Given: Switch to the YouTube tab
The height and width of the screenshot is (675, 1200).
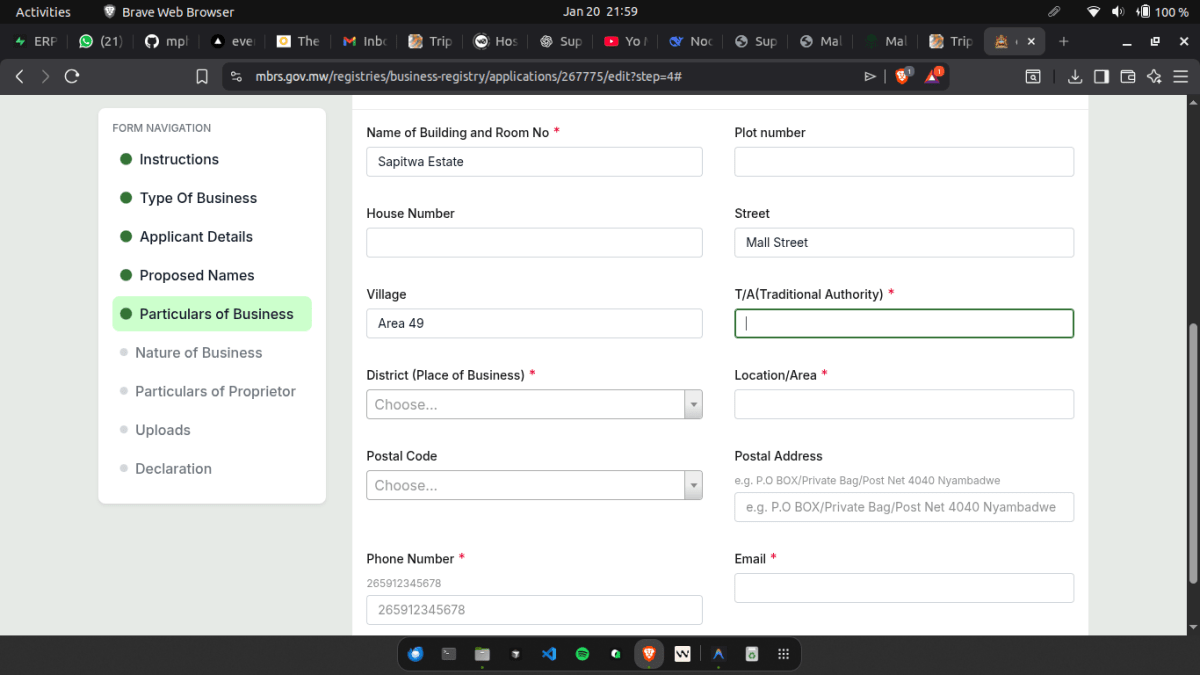Looking at the screenshot, I should coord(628,41).
